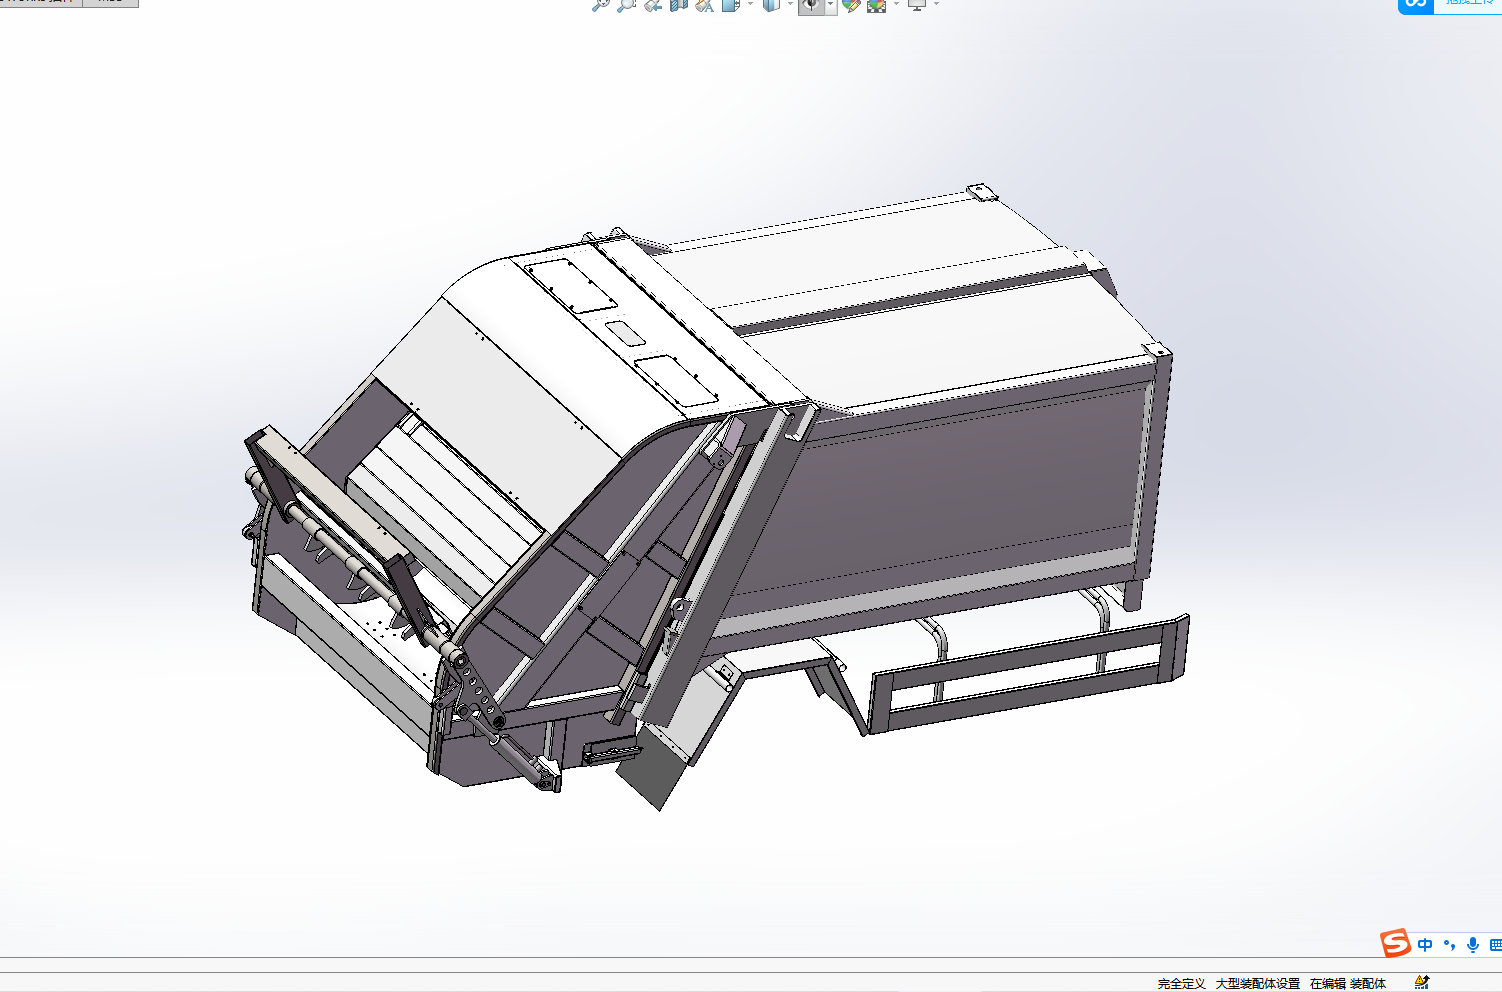The width and height of the screenshot is (1502, 992).
Task: Click the Sogou voice input microphone
Action: (x=1473, y=945)
